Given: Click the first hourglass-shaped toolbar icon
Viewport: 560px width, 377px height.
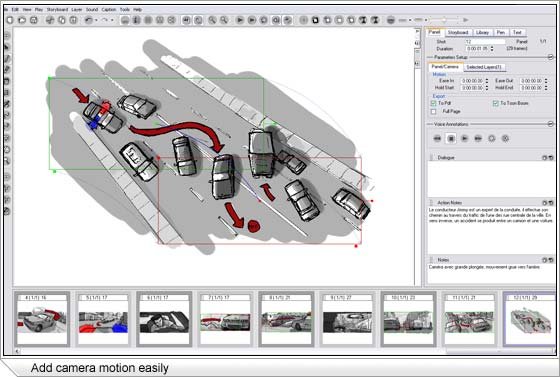Looking at the screenshot, I should (363, 20).
